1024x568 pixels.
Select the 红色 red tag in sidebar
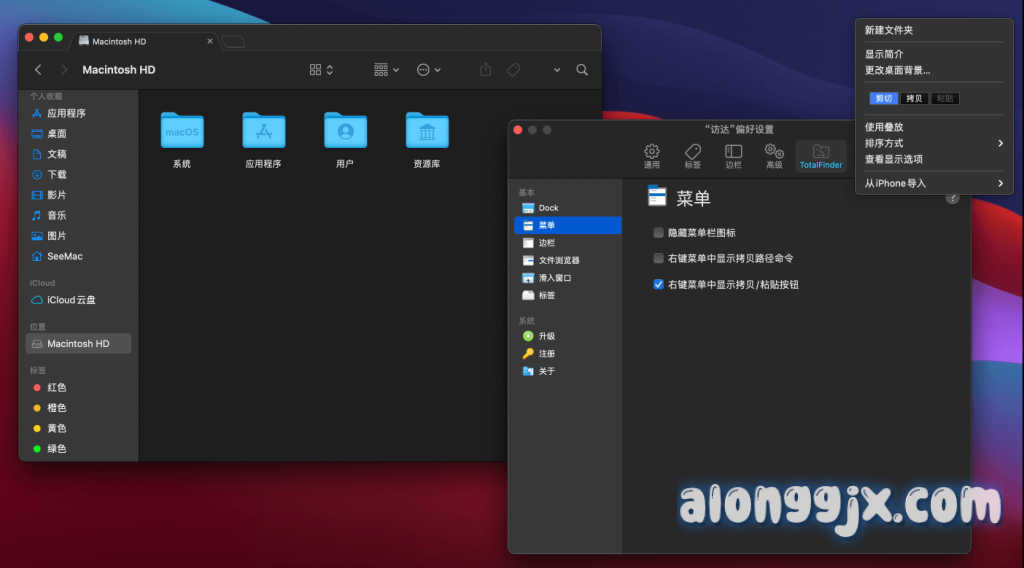56,387
